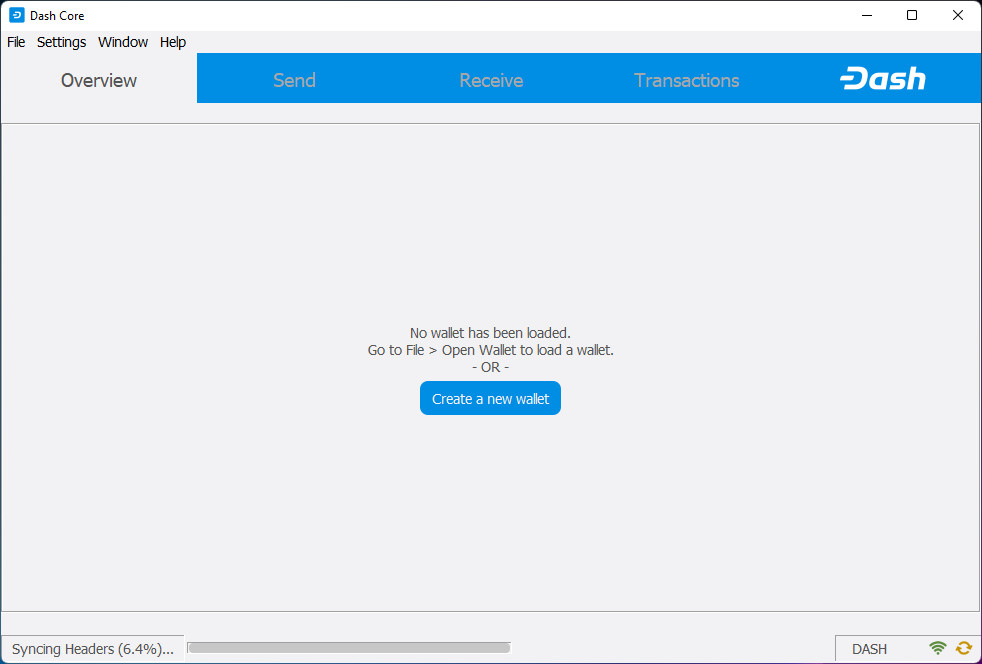
Task: Click the DASH unit selector in status bar
Action: point(869,649)
